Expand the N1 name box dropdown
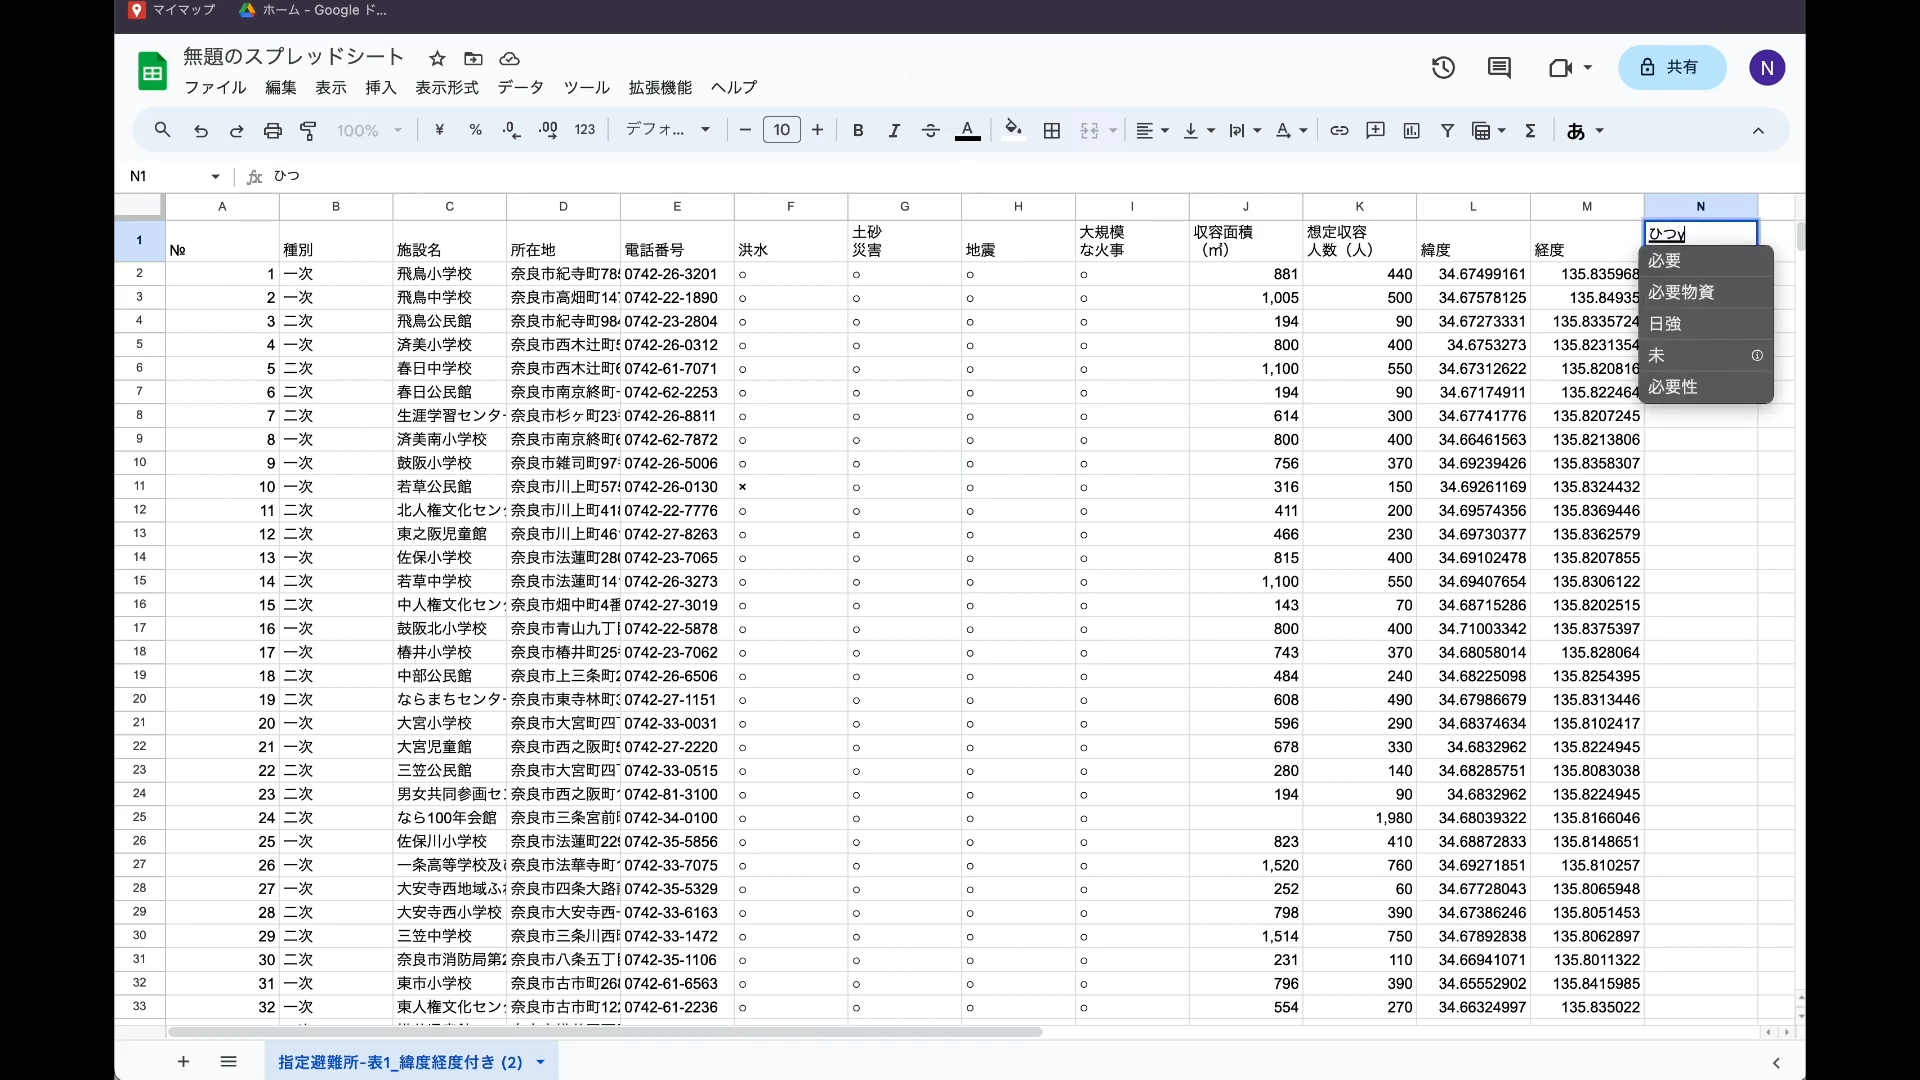The height and width of the screenshot is (1080, 1920). 215,177
